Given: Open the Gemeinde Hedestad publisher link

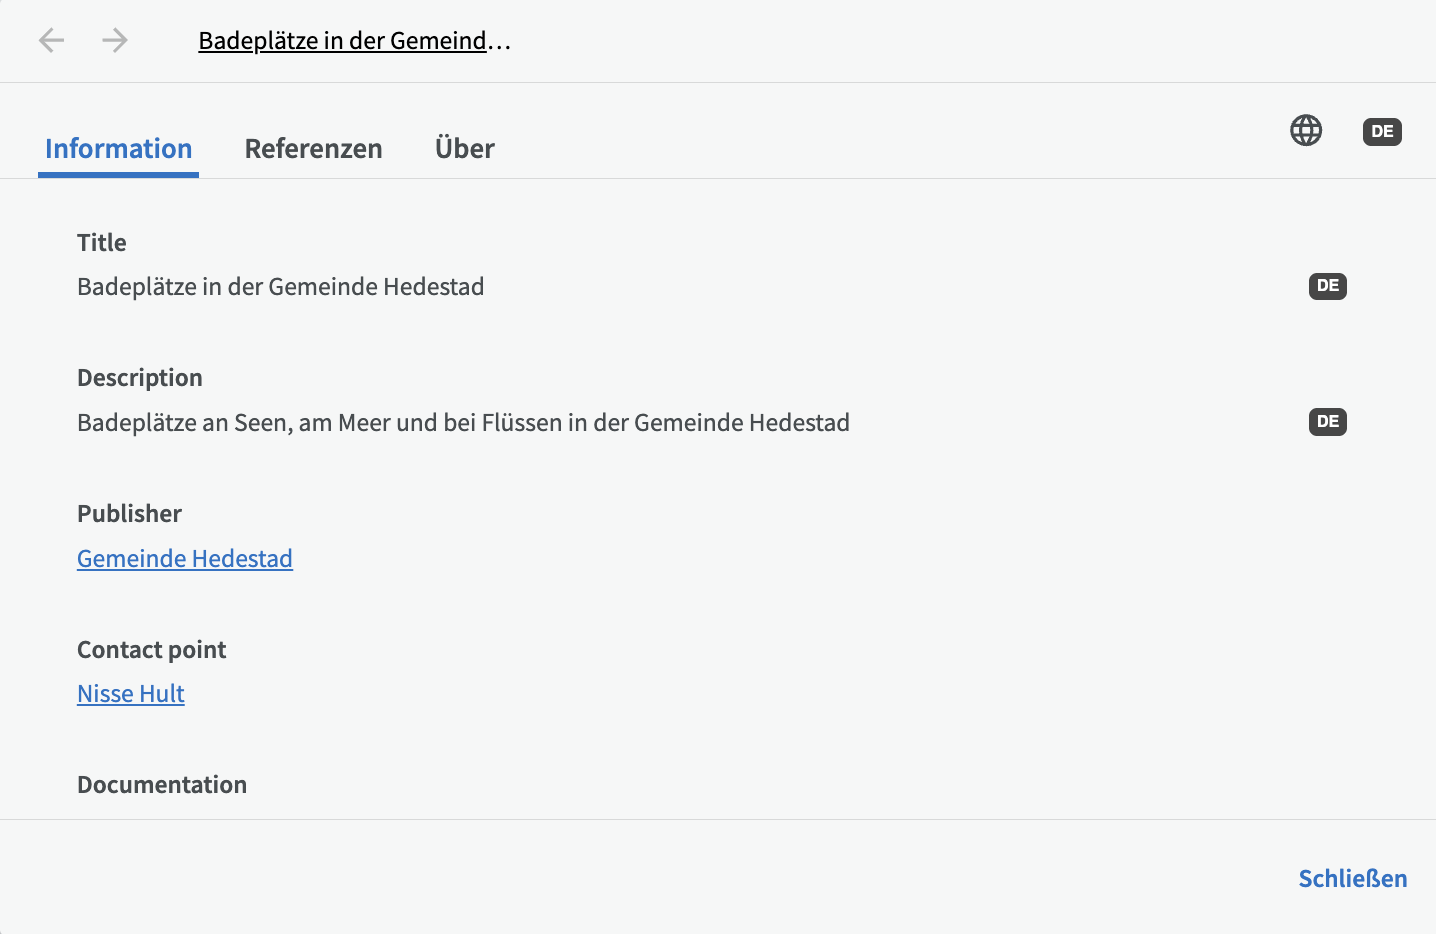Looking at the screenshot, I should 185,559.
